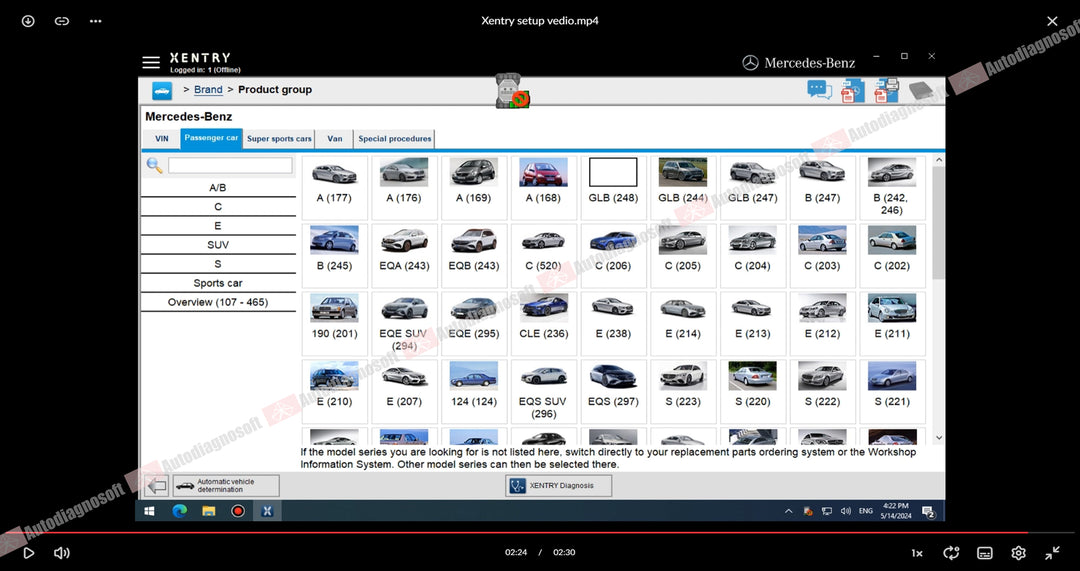Open the Special procedures tab

395,138
